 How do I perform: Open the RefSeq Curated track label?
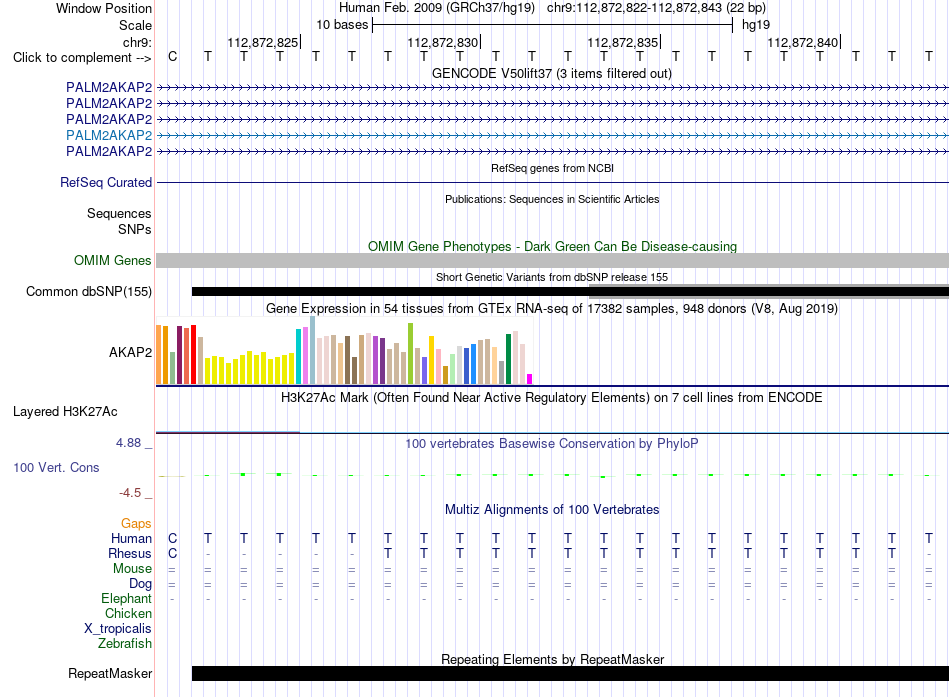coord(106,182)
